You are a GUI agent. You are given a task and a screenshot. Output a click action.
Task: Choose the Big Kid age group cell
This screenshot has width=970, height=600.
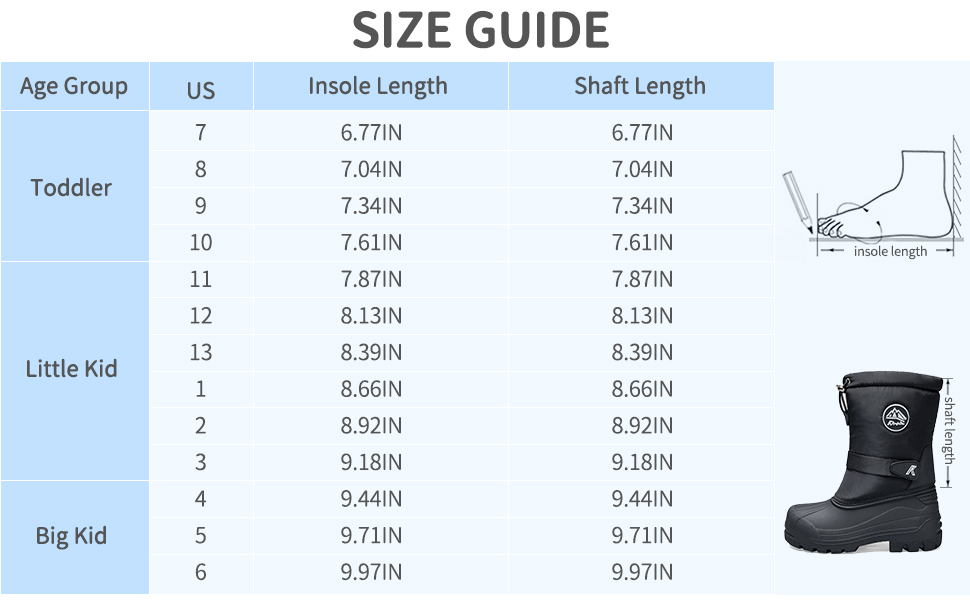(72, 536)
